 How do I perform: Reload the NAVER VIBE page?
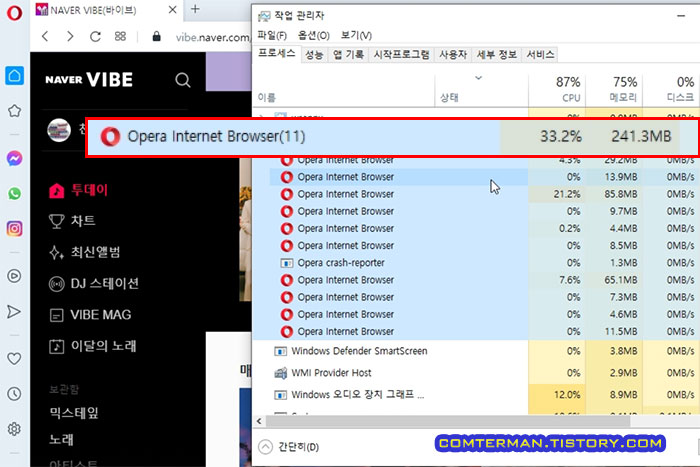pyautogui.click(x=95, y=36)
